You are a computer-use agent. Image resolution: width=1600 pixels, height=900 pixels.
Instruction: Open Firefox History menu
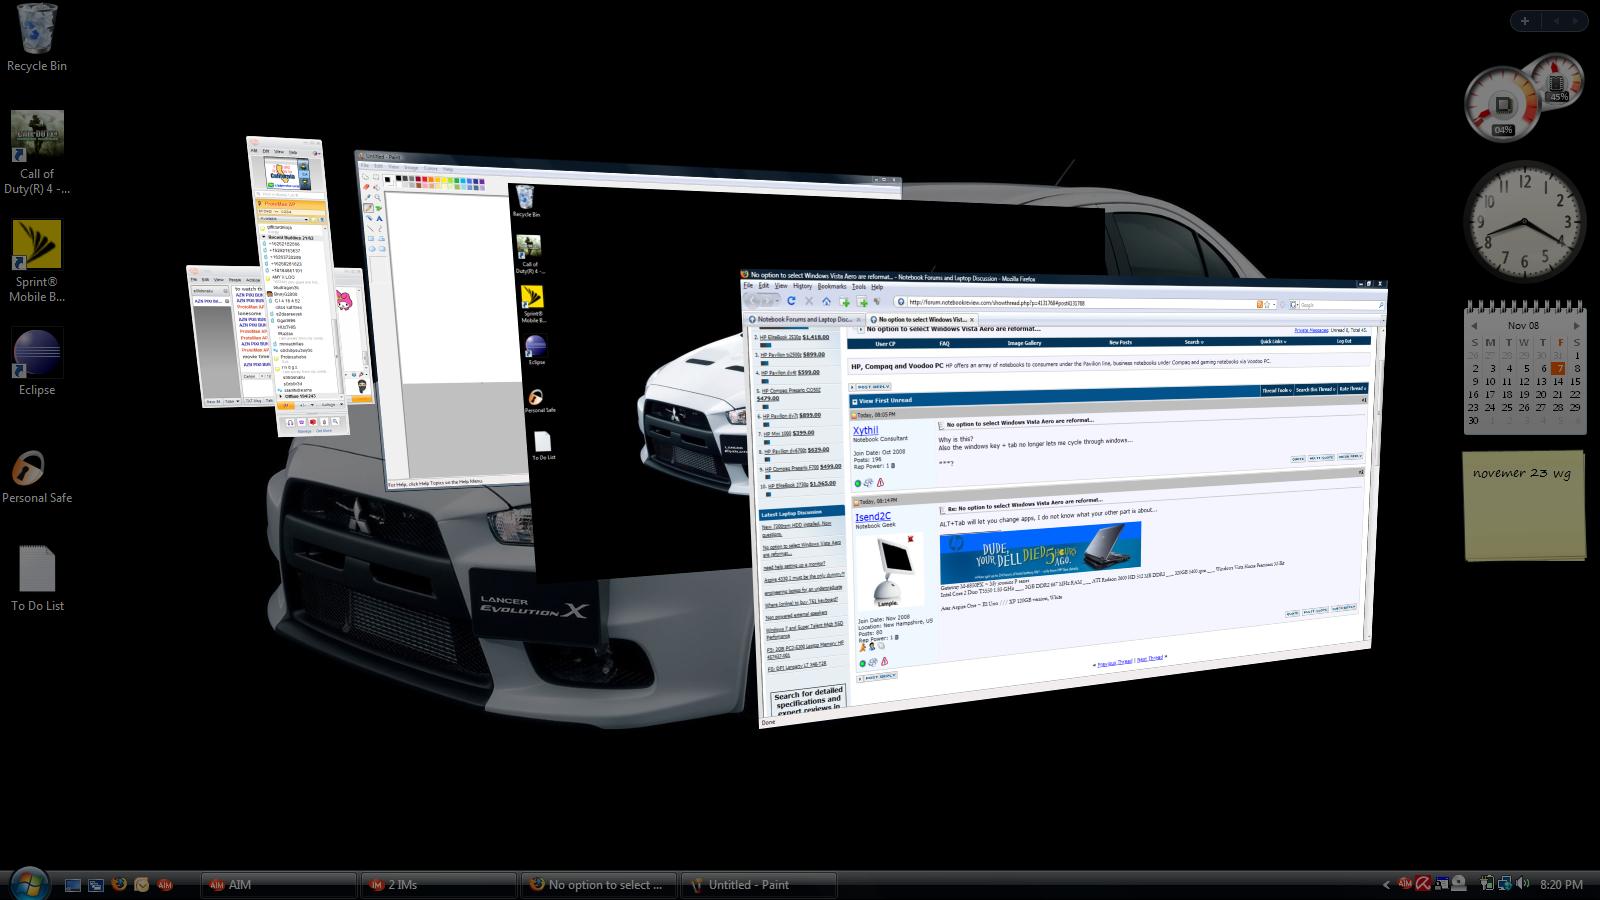click(x=802, y=286)
